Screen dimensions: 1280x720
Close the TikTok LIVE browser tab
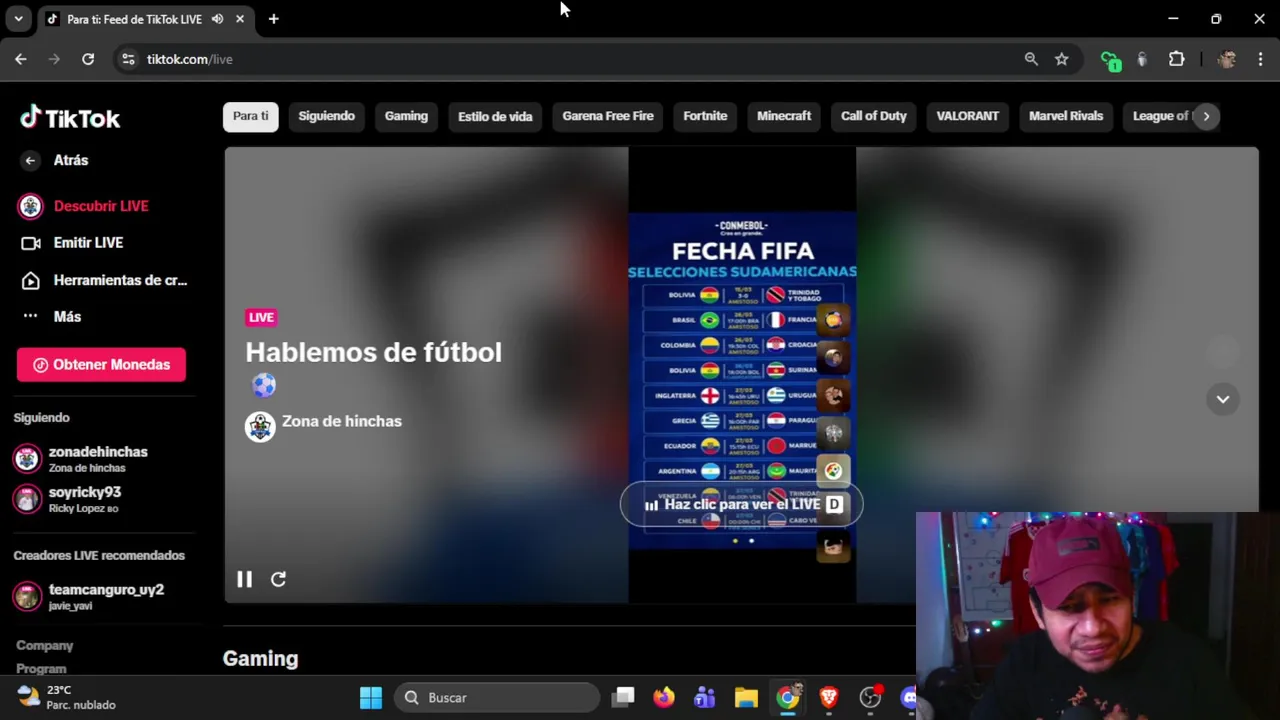coord(240,19)
